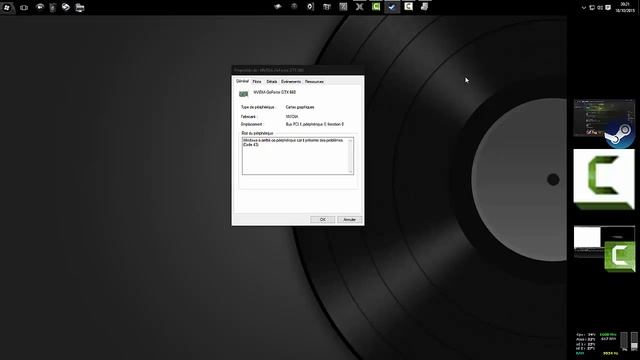This screenshot has height=360, width=640.
Task: Switch to the Détails tab
Action: [271, 82]
